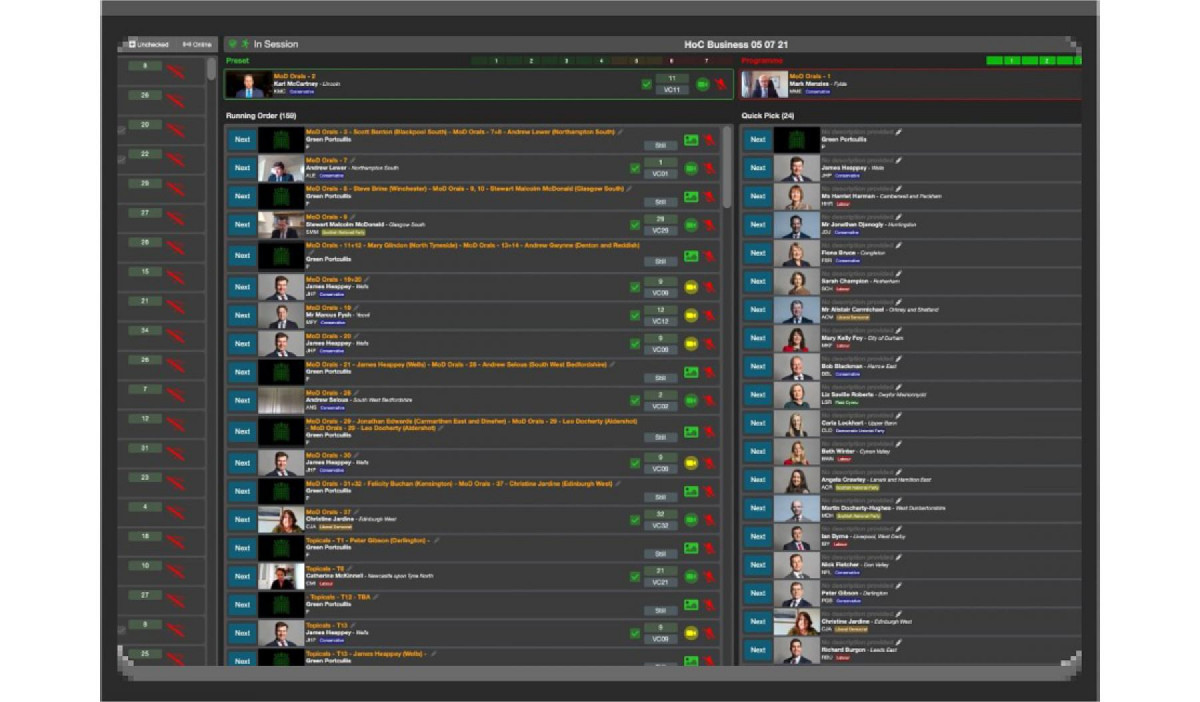This screenshot has width=1200, height=702.
Task: Click green still-image icon on first Running Order row
Action: [x=690, y=140]
